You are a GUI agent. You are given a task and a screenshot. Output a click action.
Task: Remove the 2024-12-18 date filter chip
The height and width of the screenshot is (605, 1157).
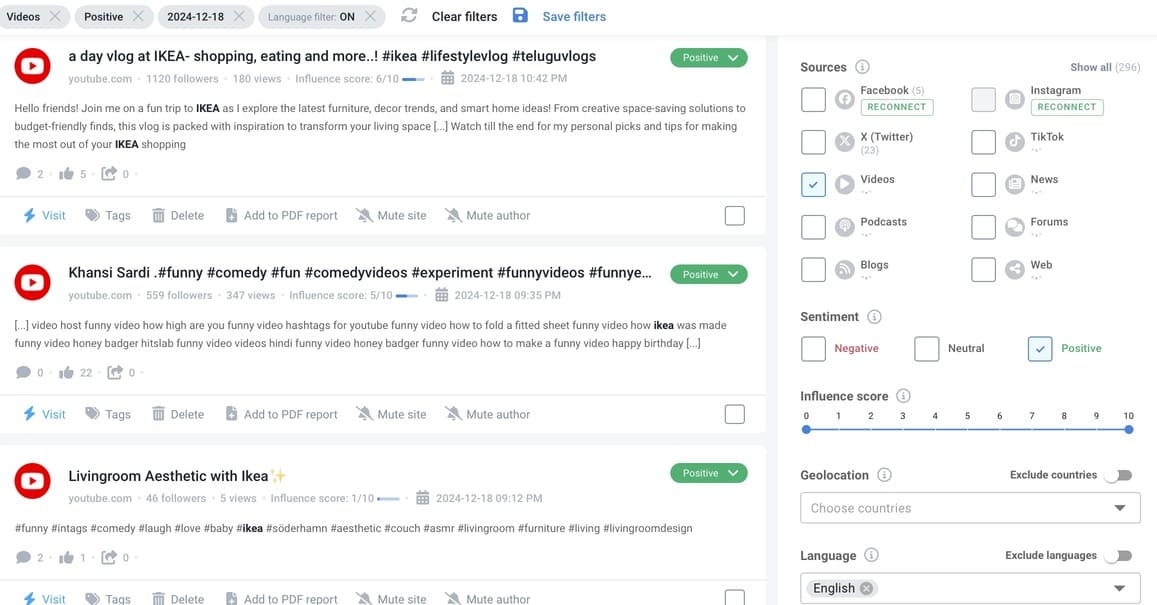[239, 17]
